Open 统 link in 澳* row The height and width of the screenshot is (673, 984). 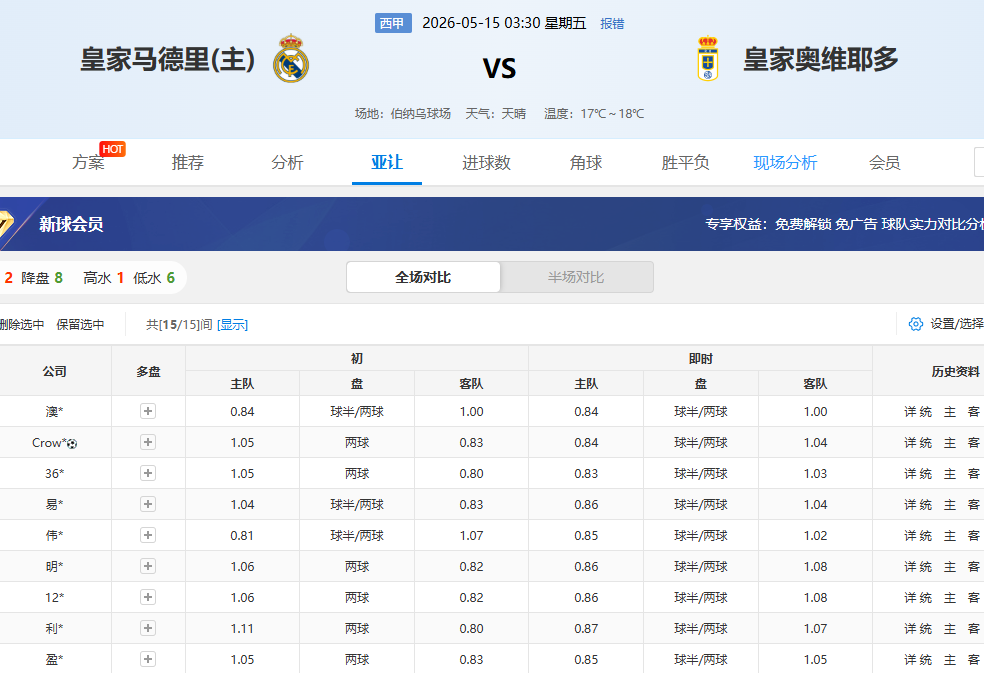click(926, 412)
